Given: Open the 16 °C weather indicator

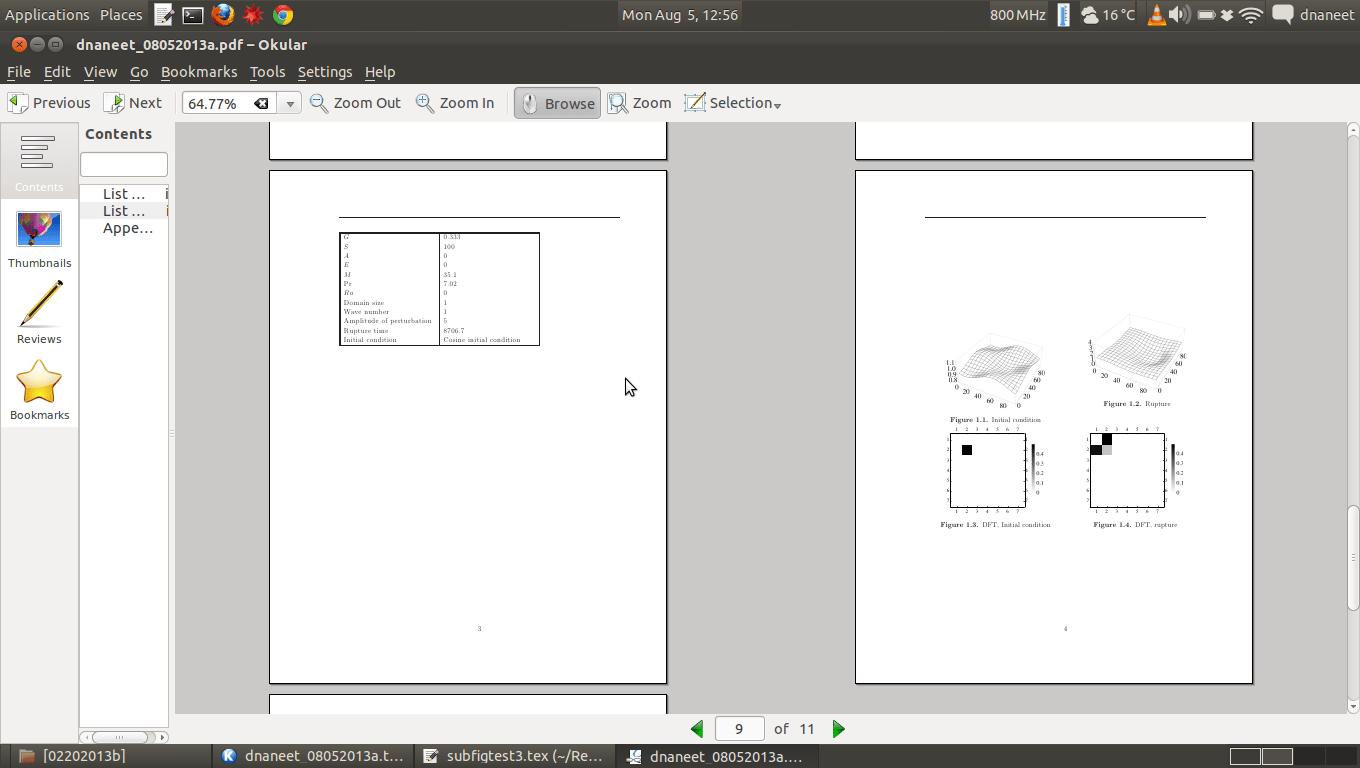Looking at the screenshot, I should point(1108,15).
